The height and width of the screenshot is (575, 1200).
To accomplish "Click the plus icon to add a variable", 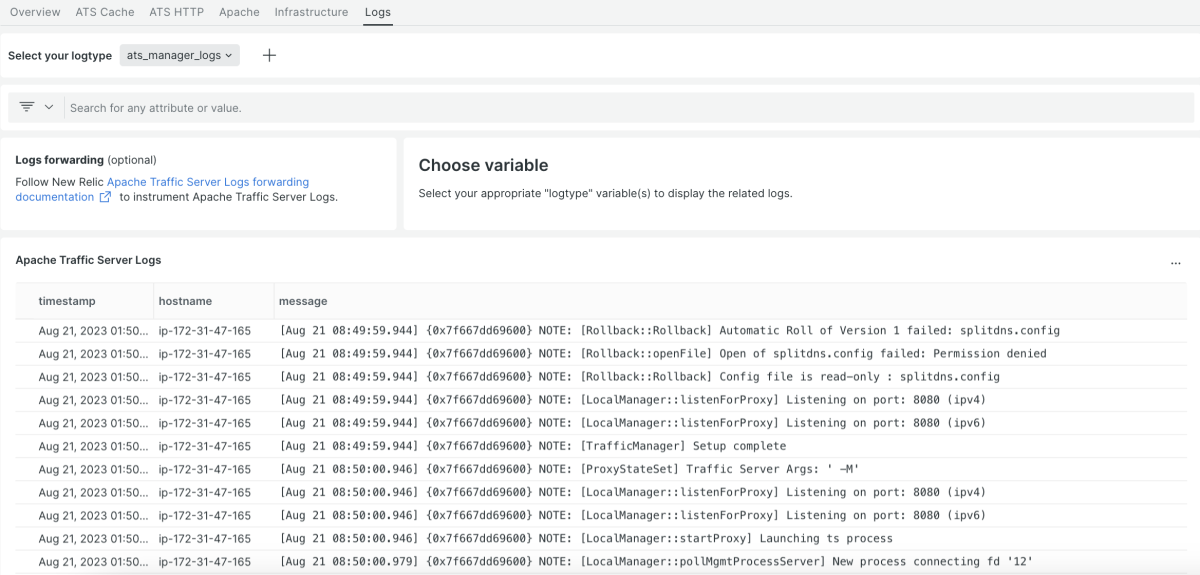I will pyautogui.click(x=269, y=56).
